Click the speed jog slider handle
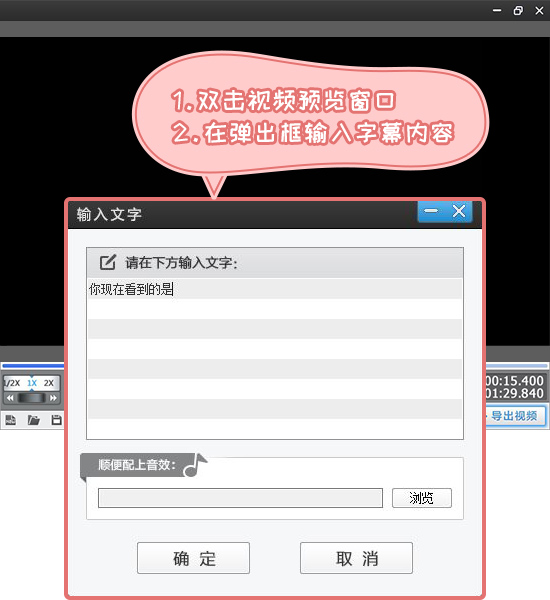550x600 pixels. (32, 398)
